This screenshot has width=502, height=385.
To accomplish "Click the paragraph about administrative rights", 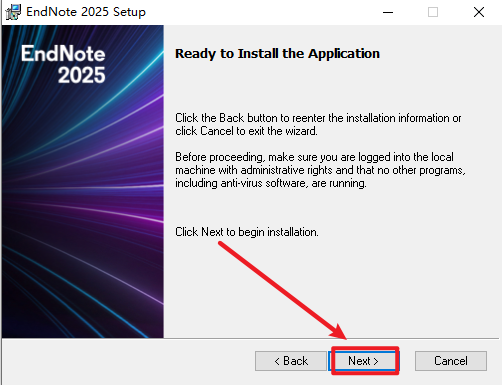I will click(x=320, y=170).
